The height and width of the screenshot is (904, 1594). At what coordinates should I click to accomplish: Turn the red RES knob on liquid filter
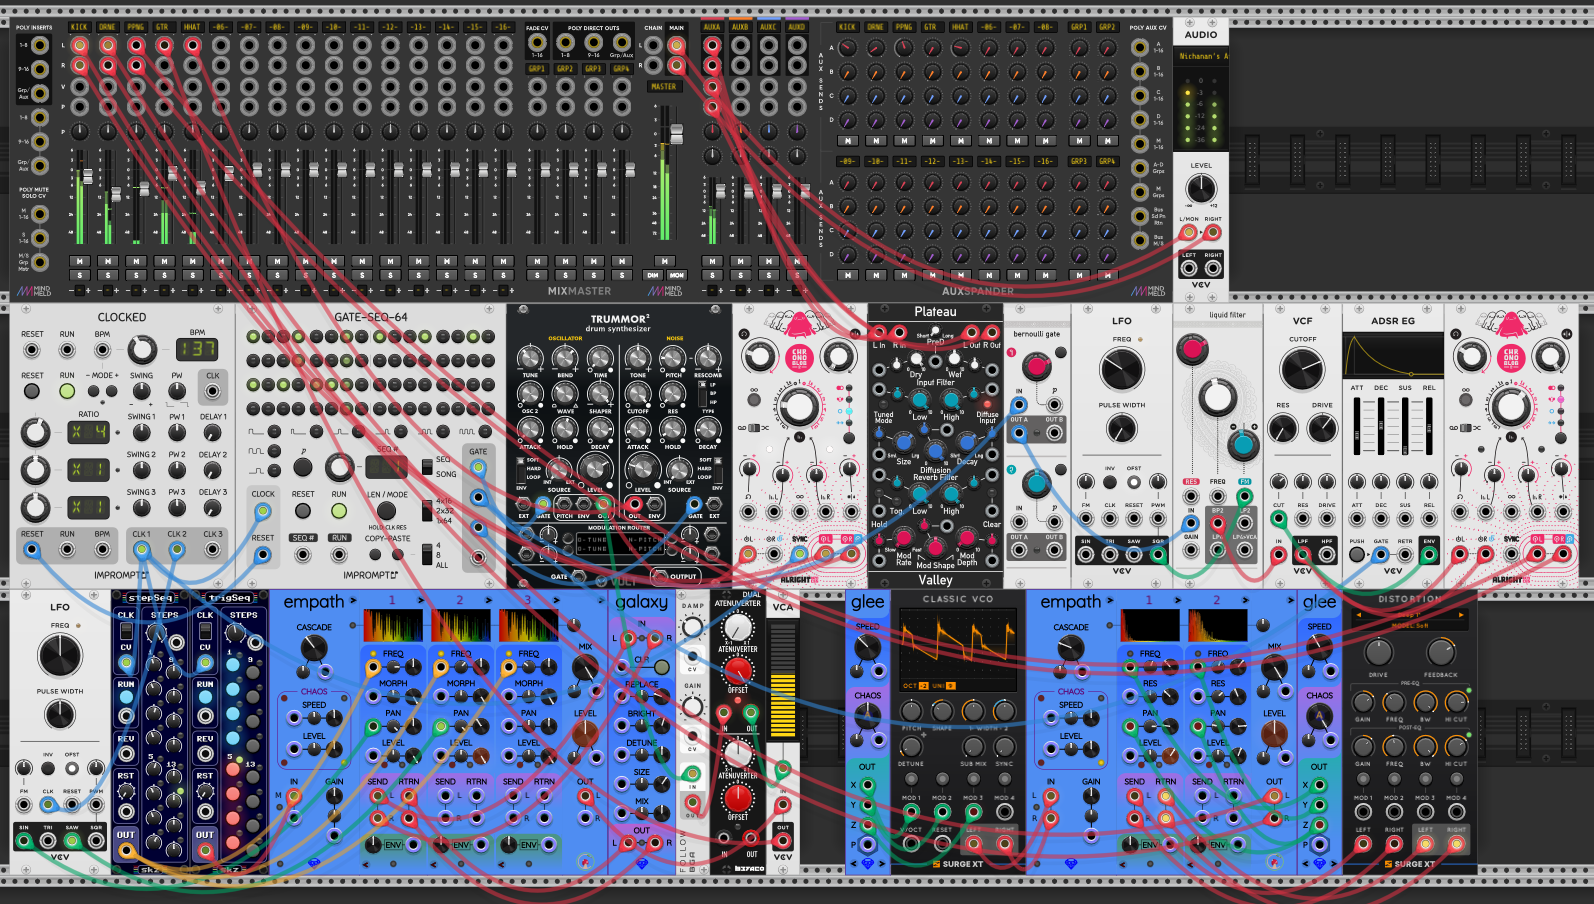pyautogui.click(x=1191, y=348)
